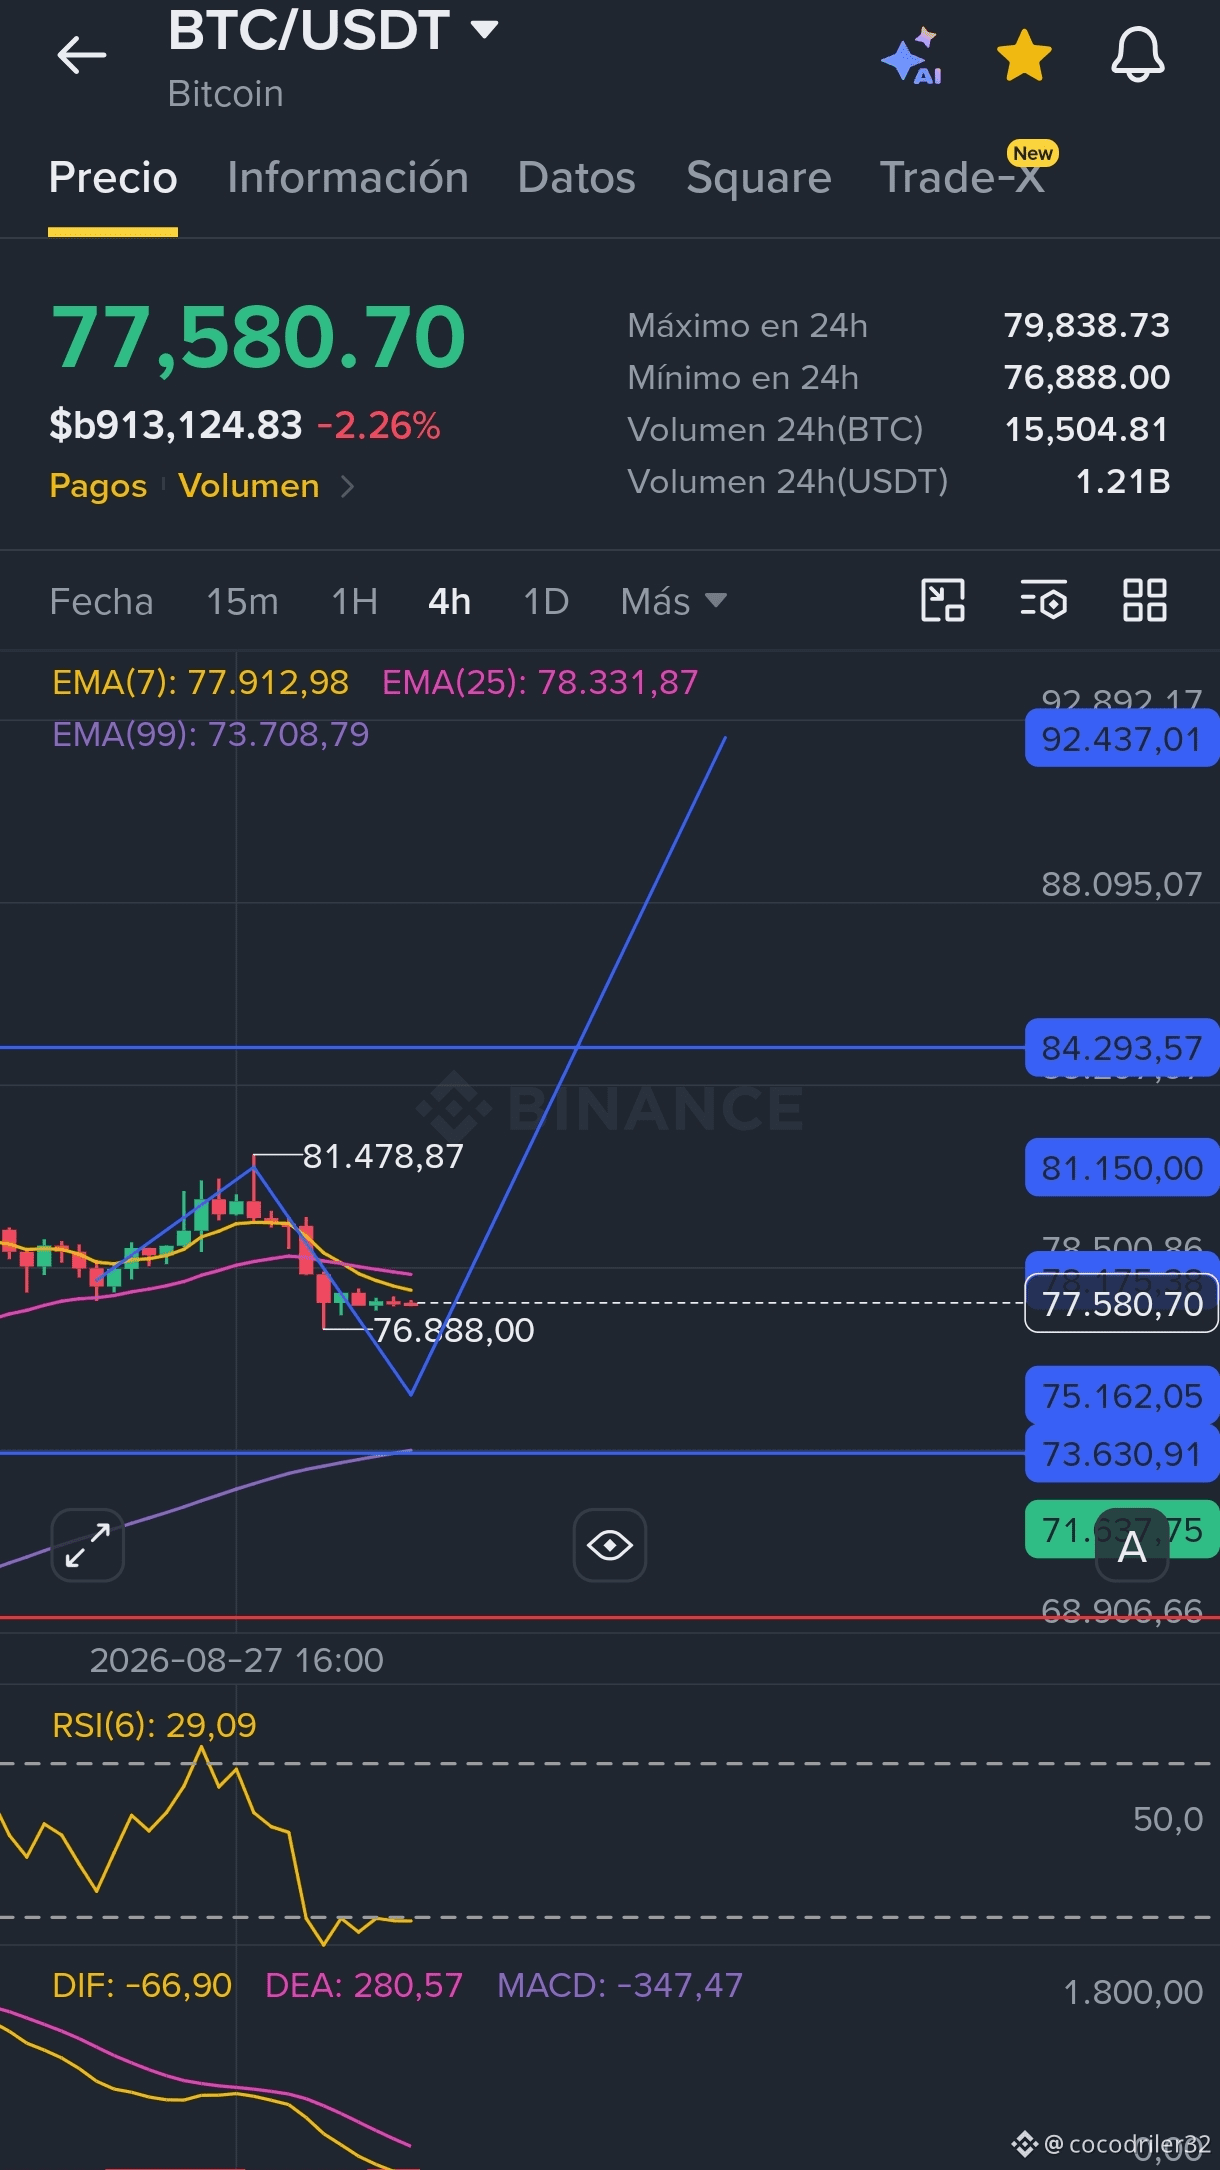The image size is (1220, 2170).
Task: Tap the A auto-scale button
Action: pos(1132,1547)
